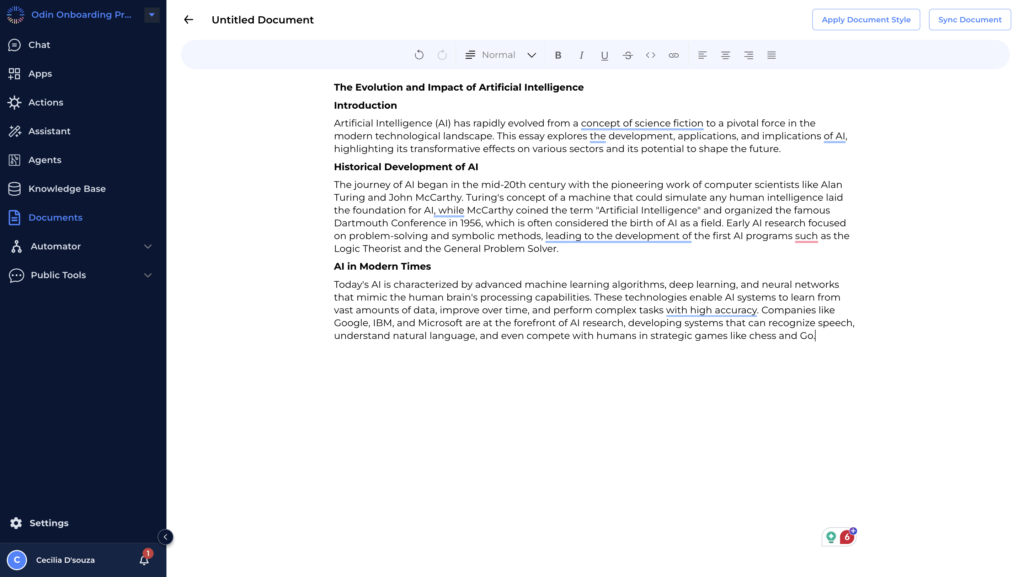Center-align the paragraph
The width and height of the screenshot is (1024, 577).
click(725, 55)
